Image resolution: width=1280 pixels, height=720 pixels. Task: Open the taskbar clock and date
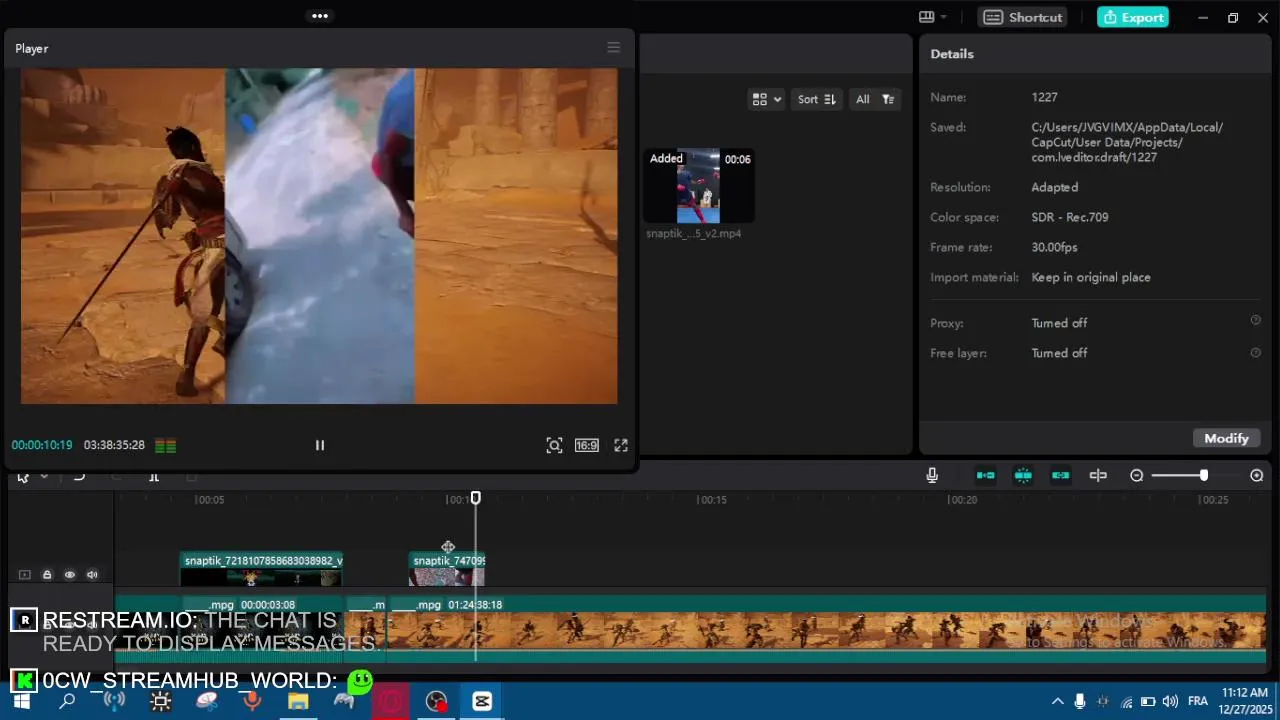pyautogui.click(x=1245, y=701)
